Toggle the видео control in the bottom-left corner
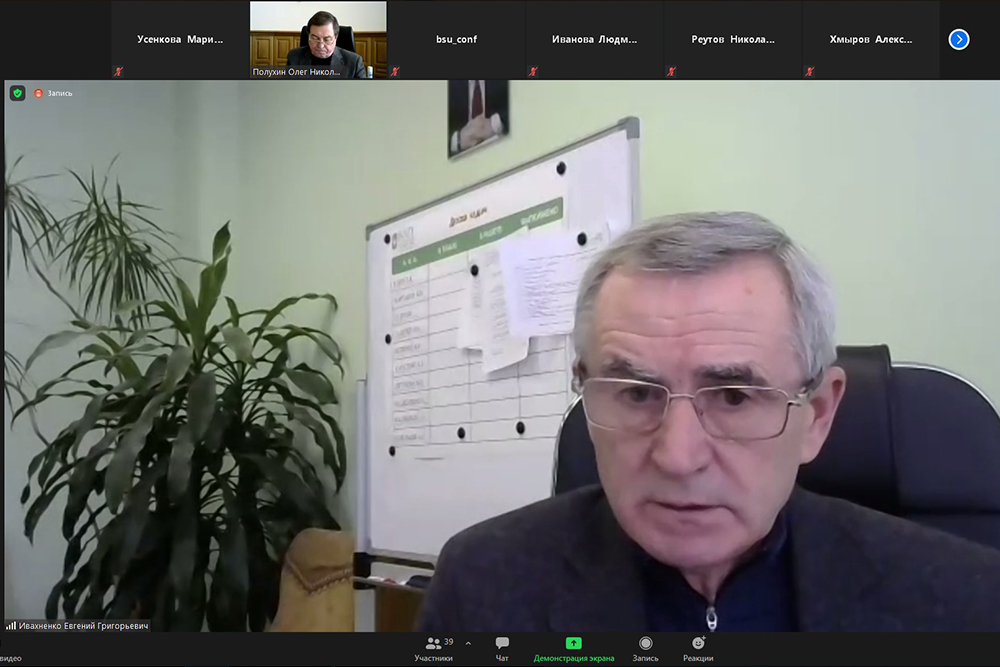The height and width of the screenshot is (667, 1000). point(10,658)
